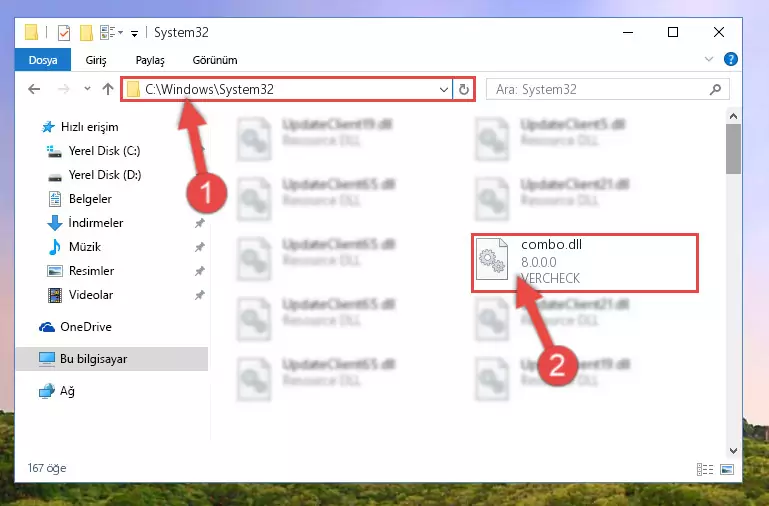This screenshot has height=506, width=769.
Task: Open Videolar folder in sidebar
Action: click(80, 295)
